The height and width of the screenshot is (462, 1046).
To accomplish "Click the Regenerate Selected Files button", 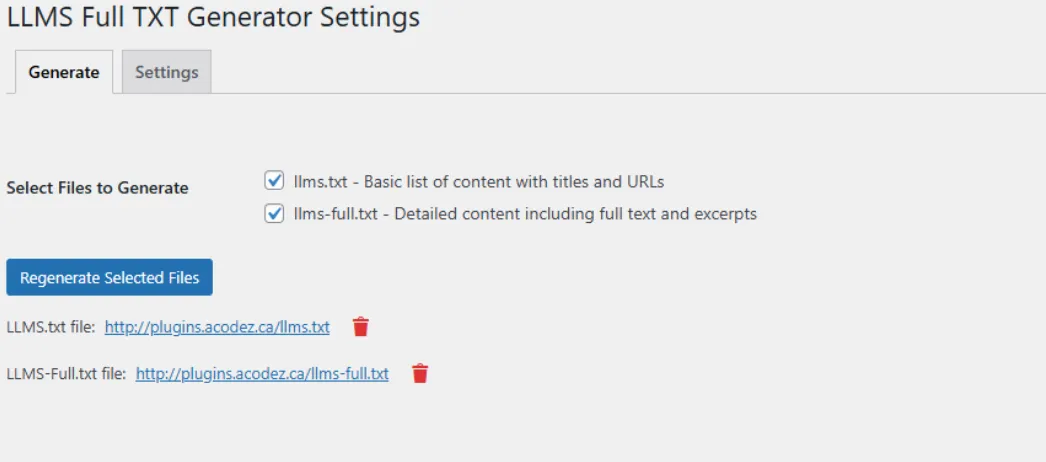I will point(109,277).
